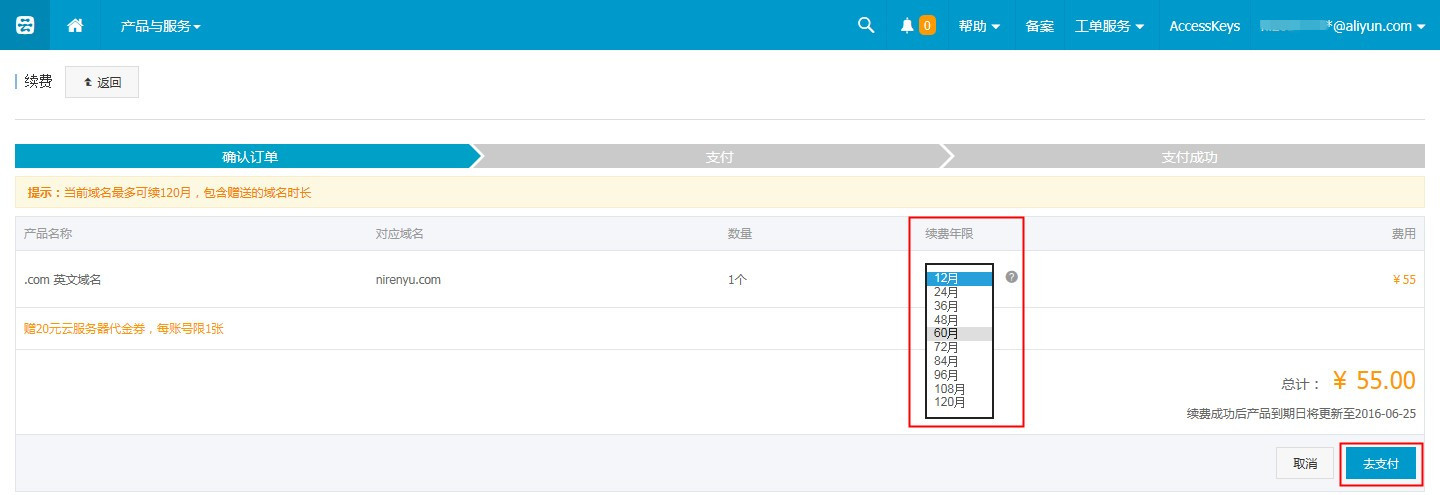Choose 84月 in renewal list
Image resolution: width=1440 pixels, height=495 pixels.
click(x=959, y=361)
